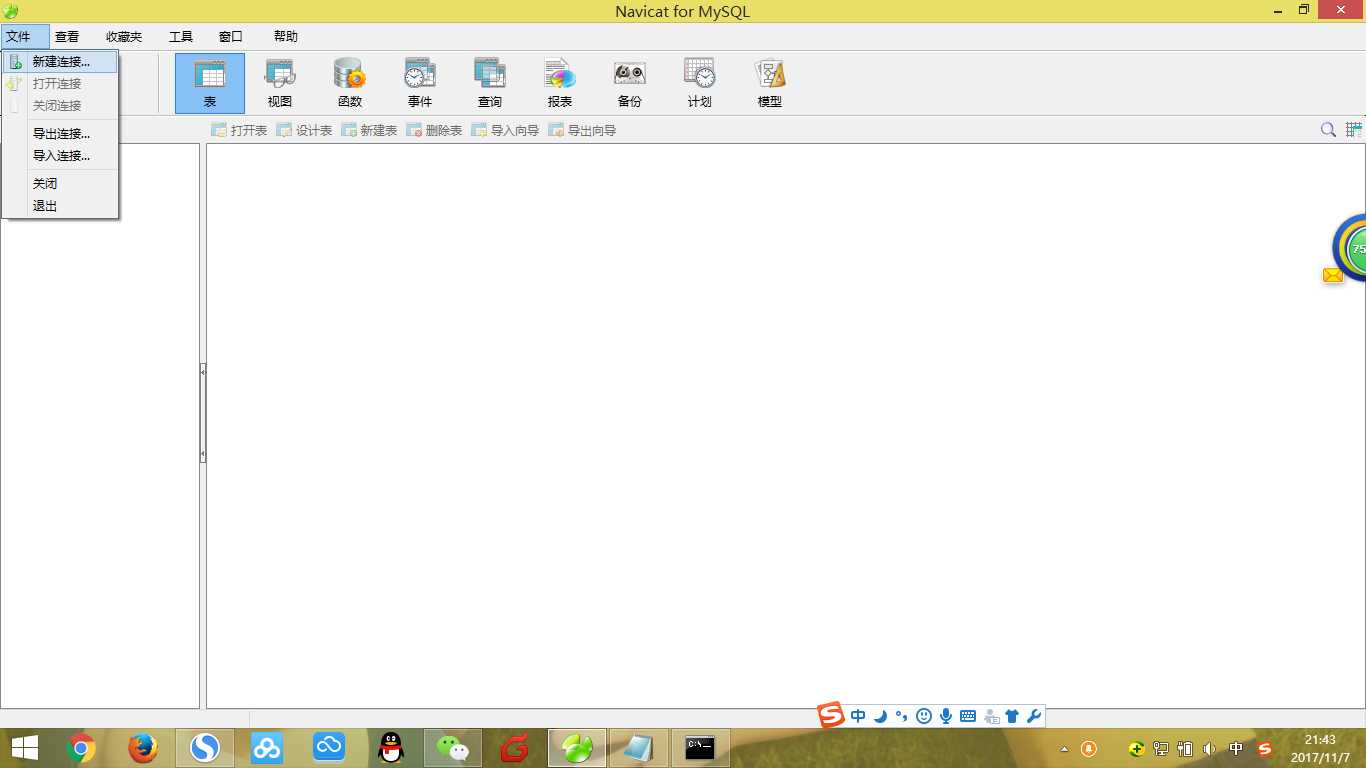1366x768 pixels.
Task: Switch to Navicat taskbar button
Action: [x=577, y=747]
